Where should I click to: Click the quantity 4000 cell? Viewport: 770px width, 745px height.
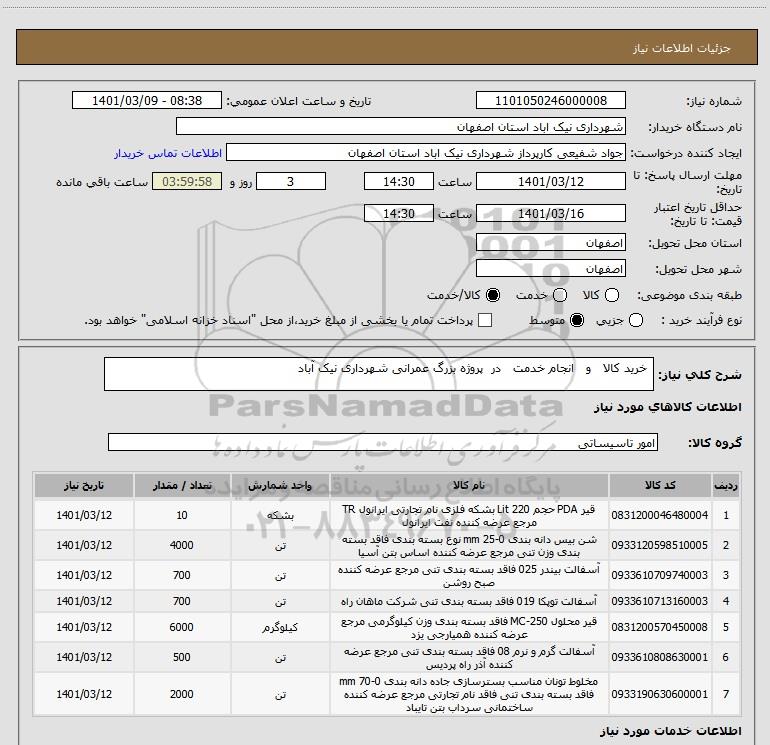pos(182,545)
